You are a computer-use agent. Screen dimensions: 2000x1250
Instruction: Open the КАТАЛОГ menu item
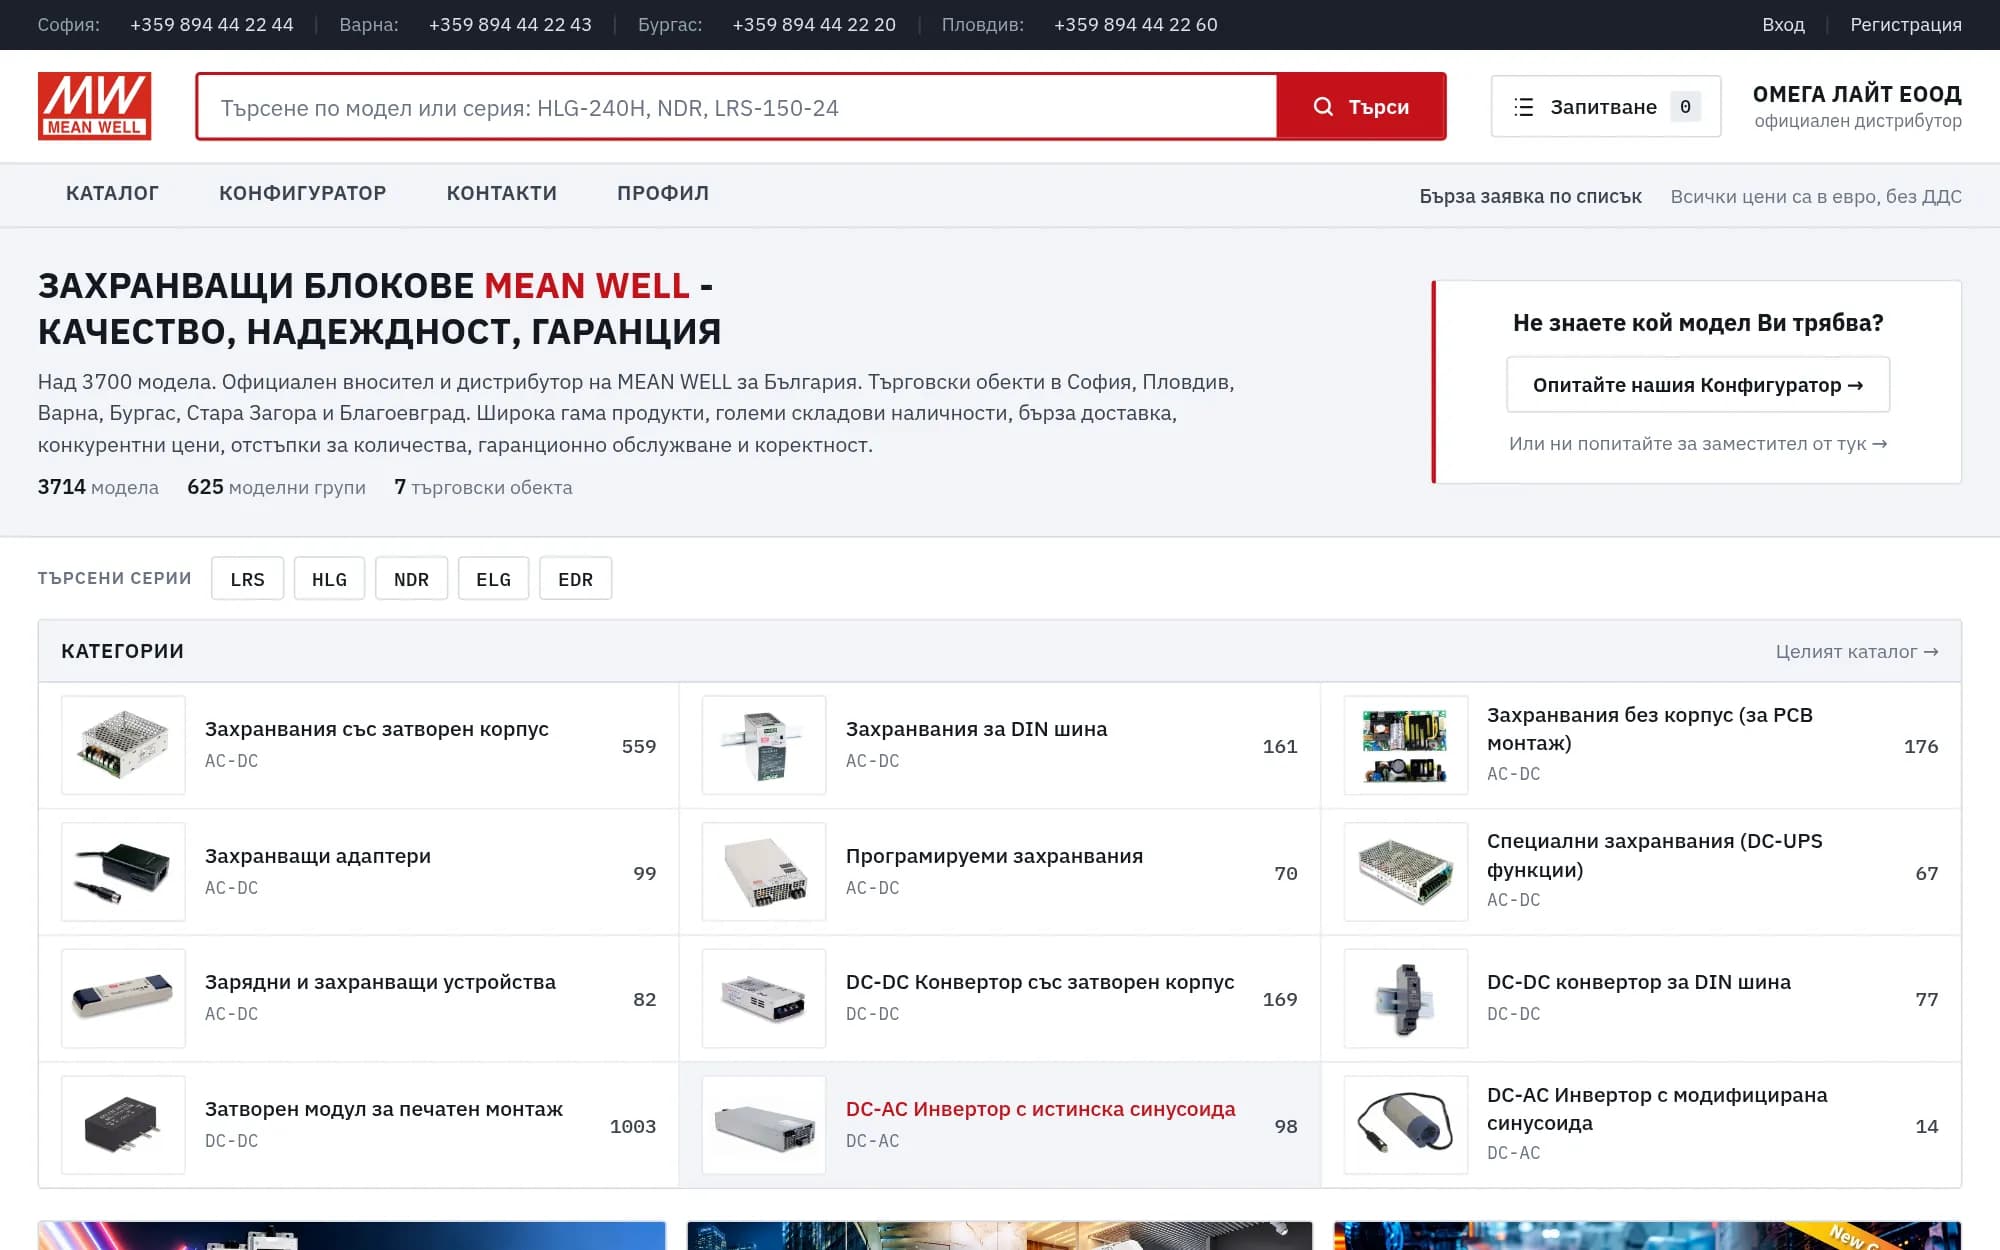(x=112, y=193)
